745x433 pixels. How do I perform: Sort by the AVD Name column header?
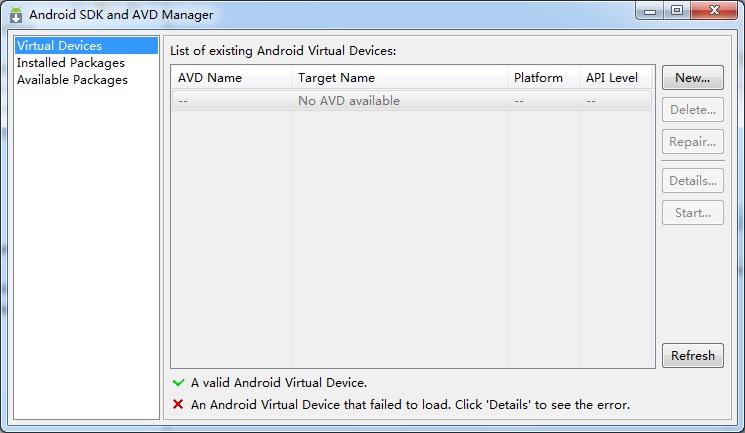pos(231,77)
